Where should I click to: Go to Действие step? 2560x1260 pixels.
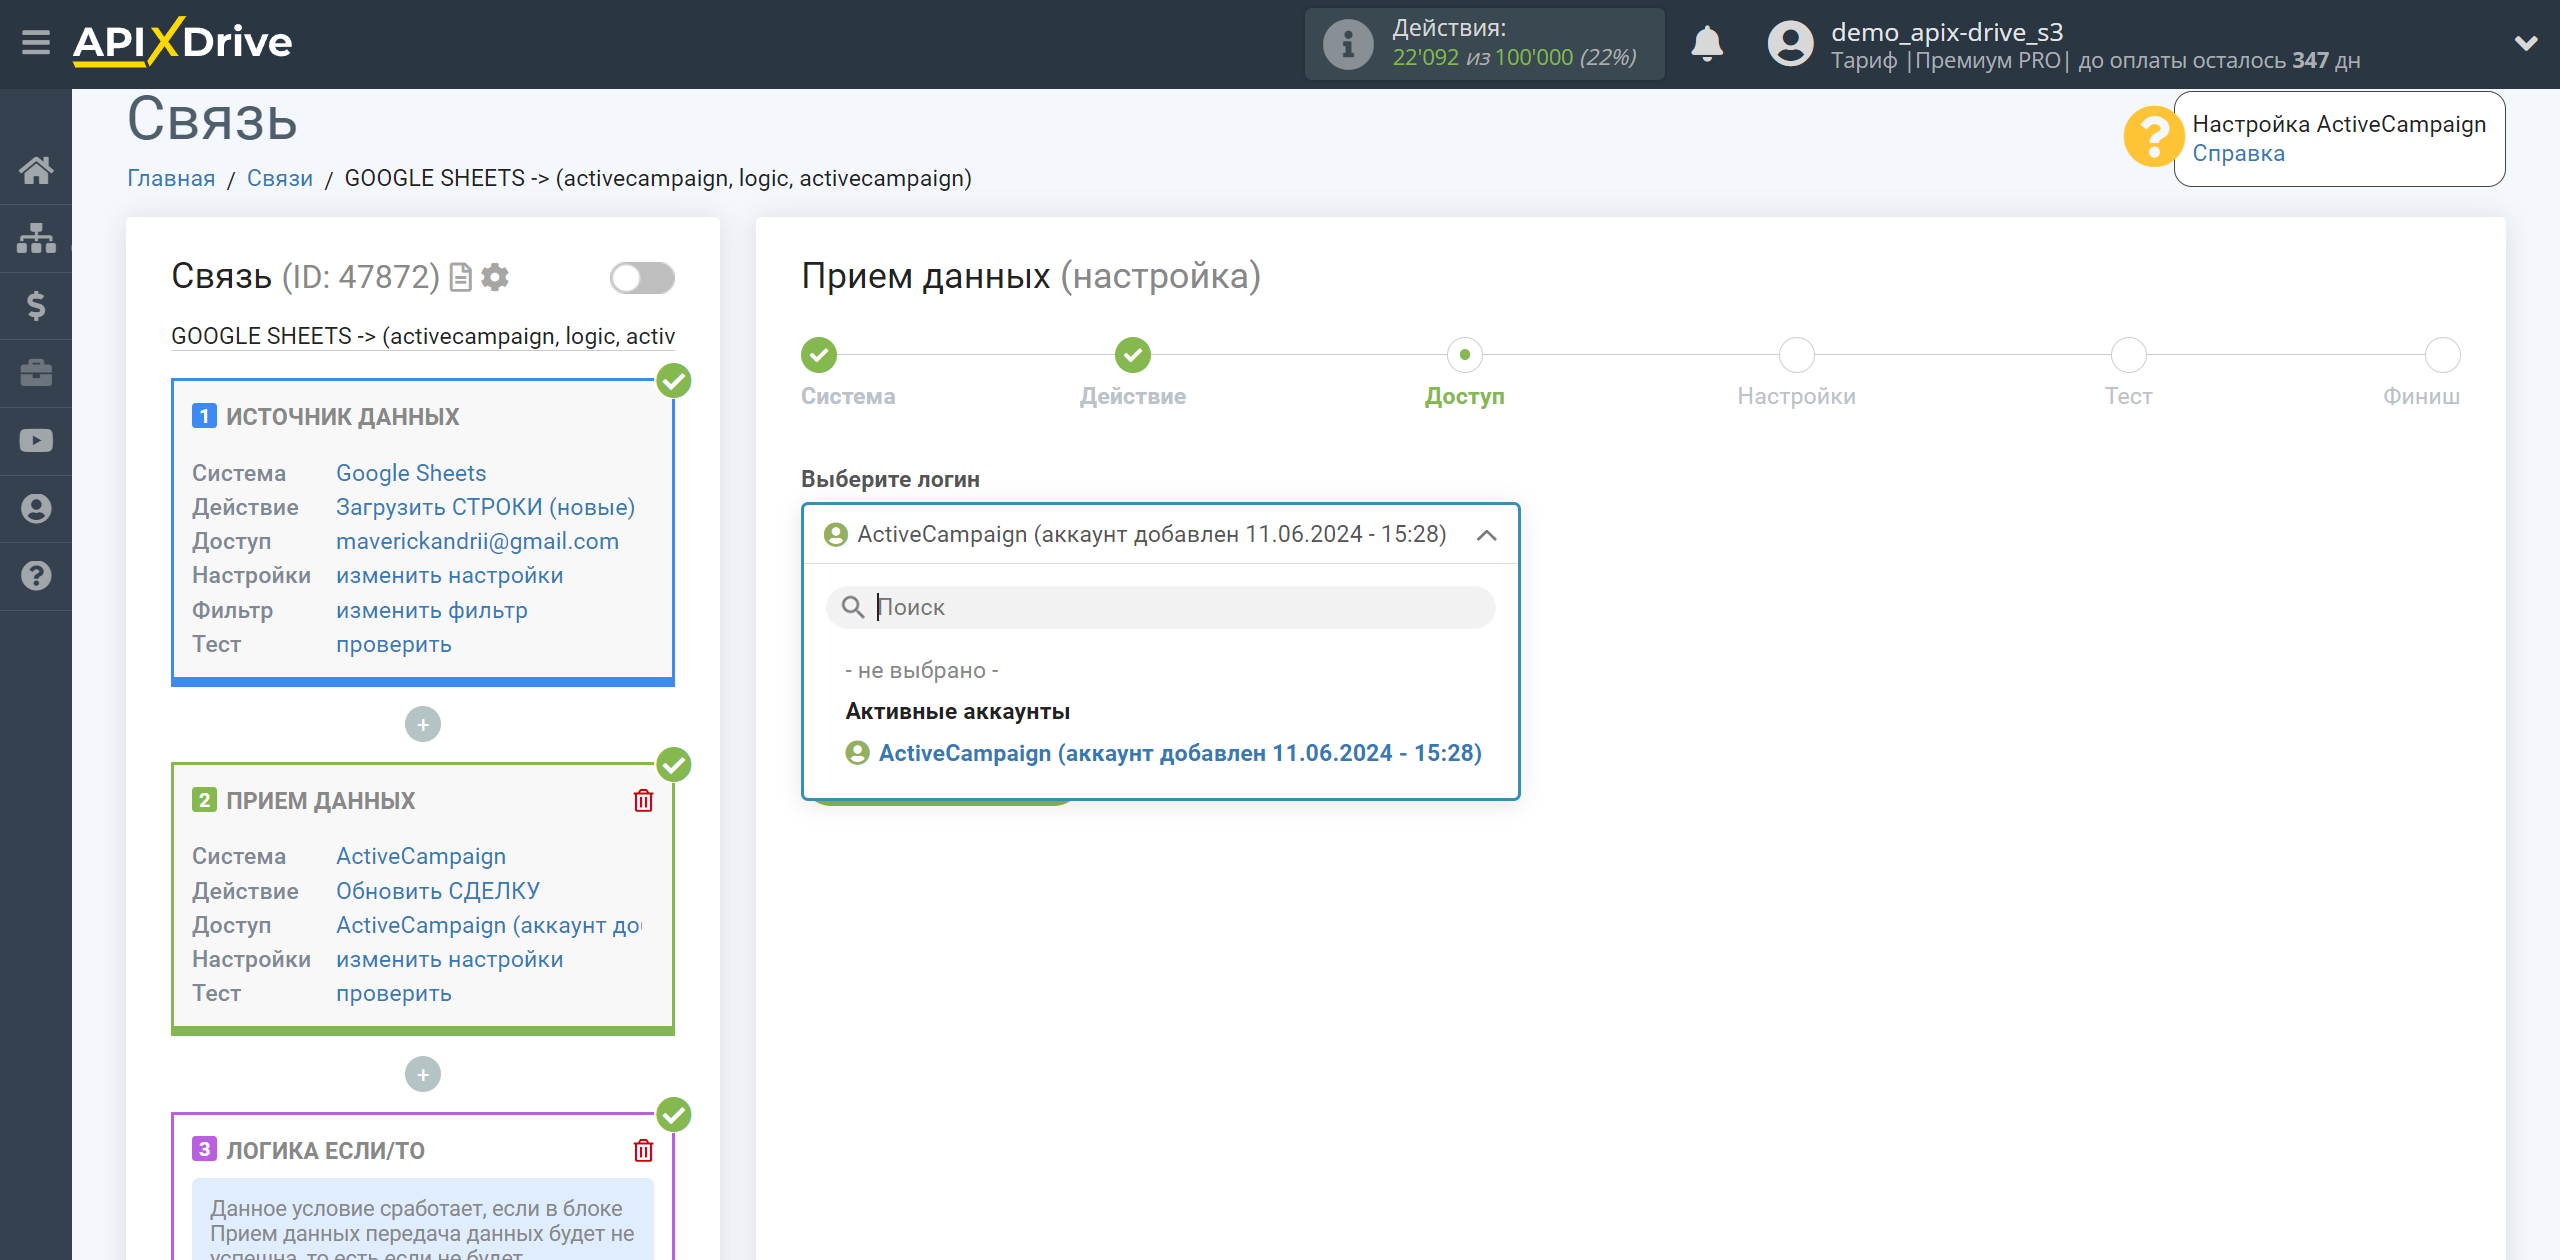coord(1133,355)
